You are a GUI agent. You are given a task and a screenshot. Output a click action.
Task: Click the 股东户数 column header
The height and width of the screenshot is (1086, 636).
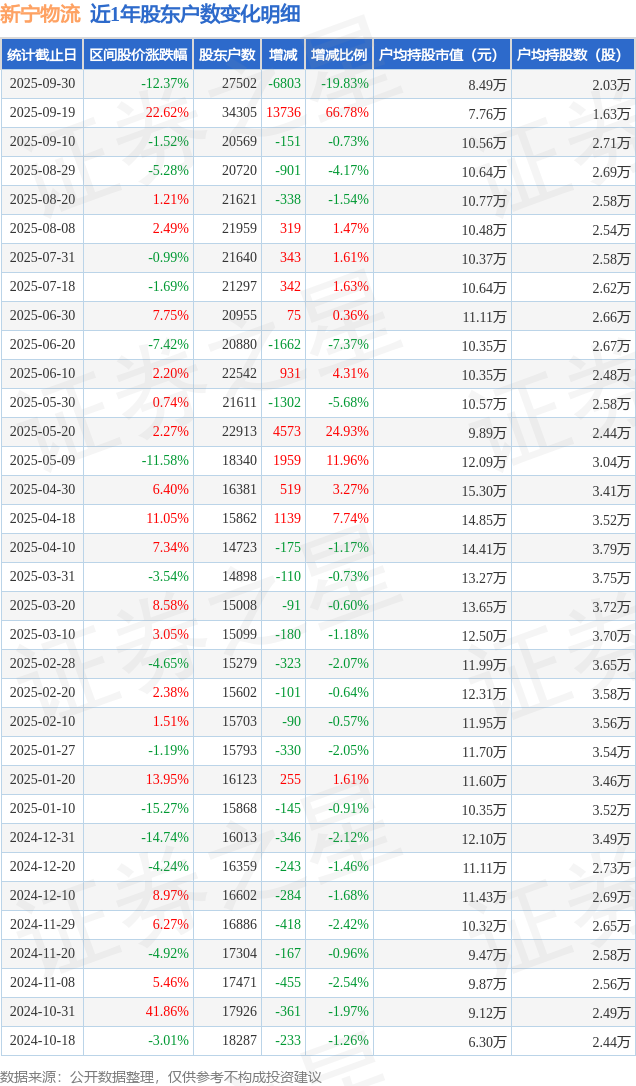227,55
